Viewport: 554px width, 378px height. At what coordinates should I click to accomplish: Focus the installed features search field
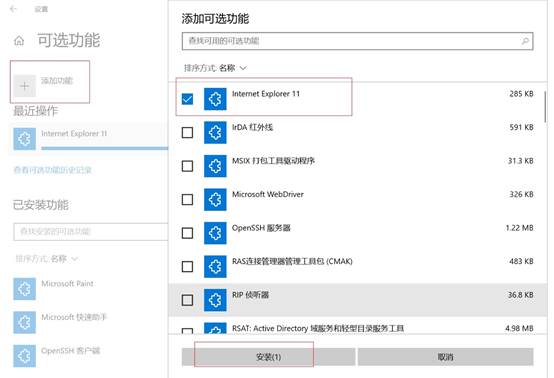[x=91, y=231]
